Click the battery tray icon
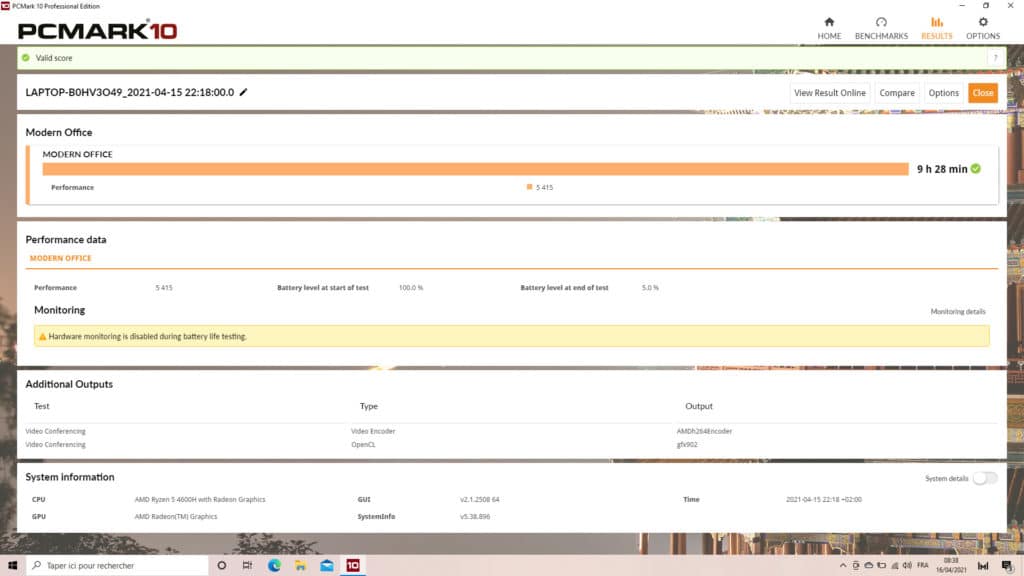 [882, 566]
